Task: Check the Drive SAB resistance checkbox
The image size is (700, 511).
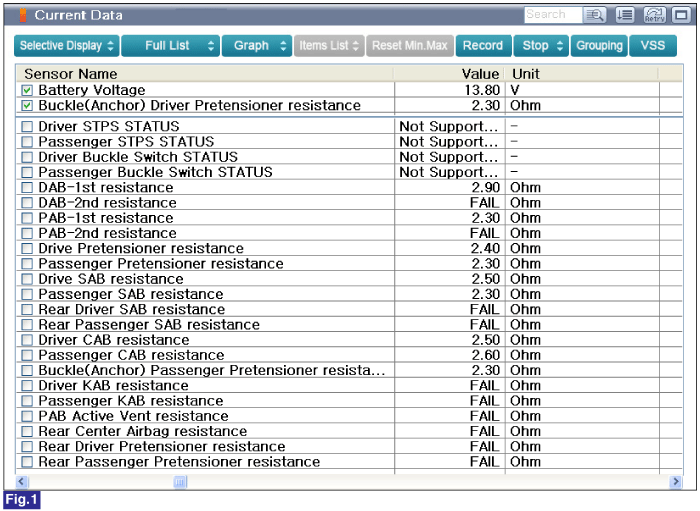Action: (x=27, y=279)
